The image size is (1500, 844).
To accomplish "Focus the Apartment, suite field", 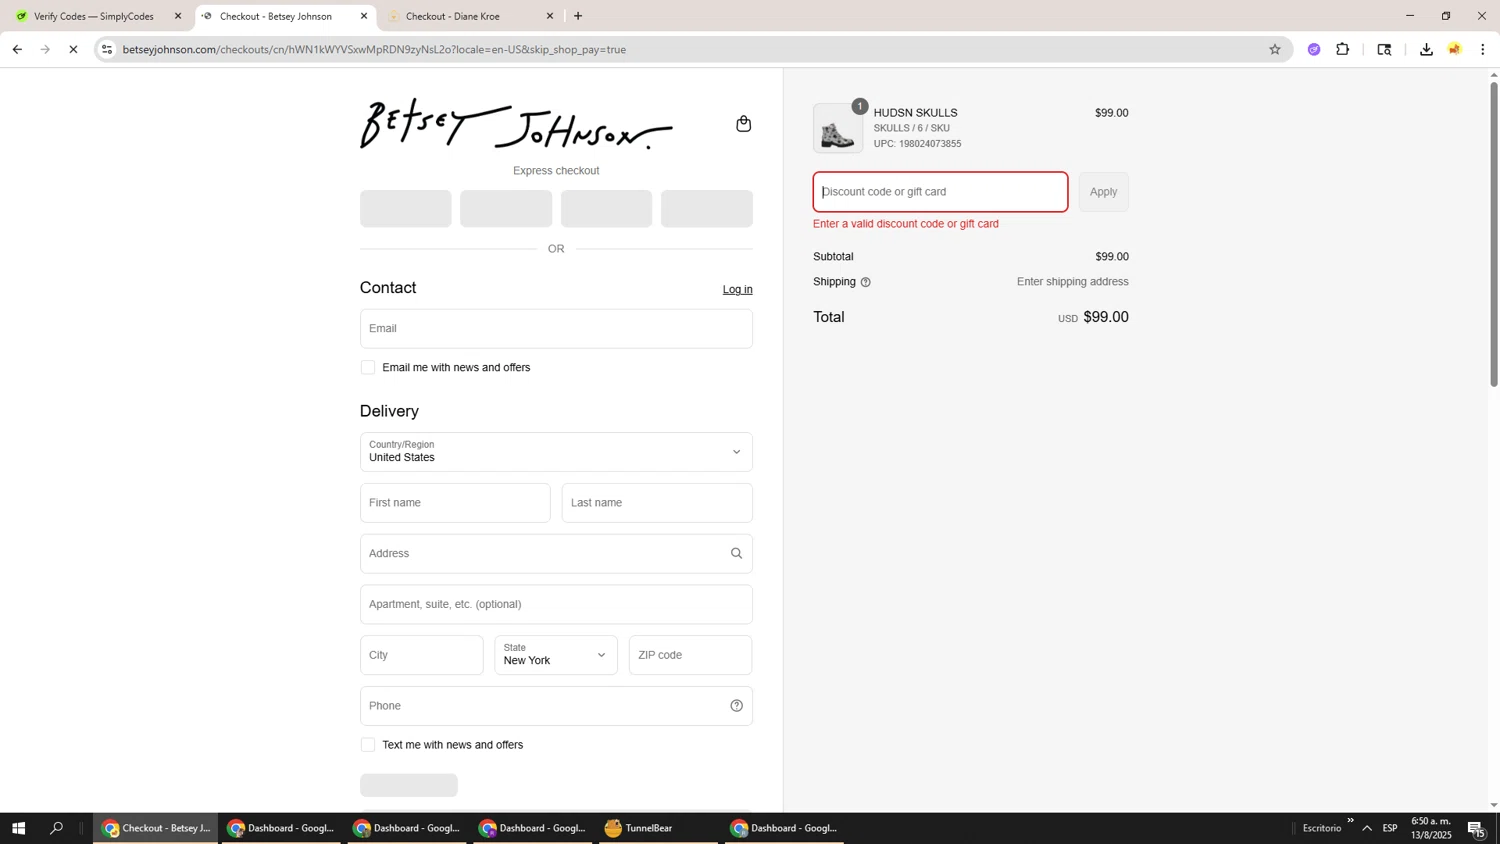I will tap(556, 605).
